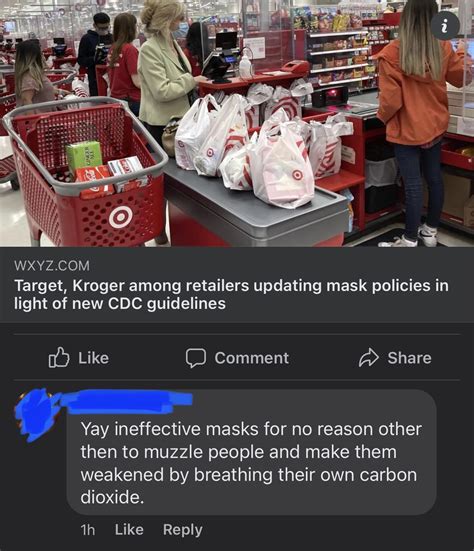
Task: Click the 1h comment timestamp
Action: click(x=88, y=530)
